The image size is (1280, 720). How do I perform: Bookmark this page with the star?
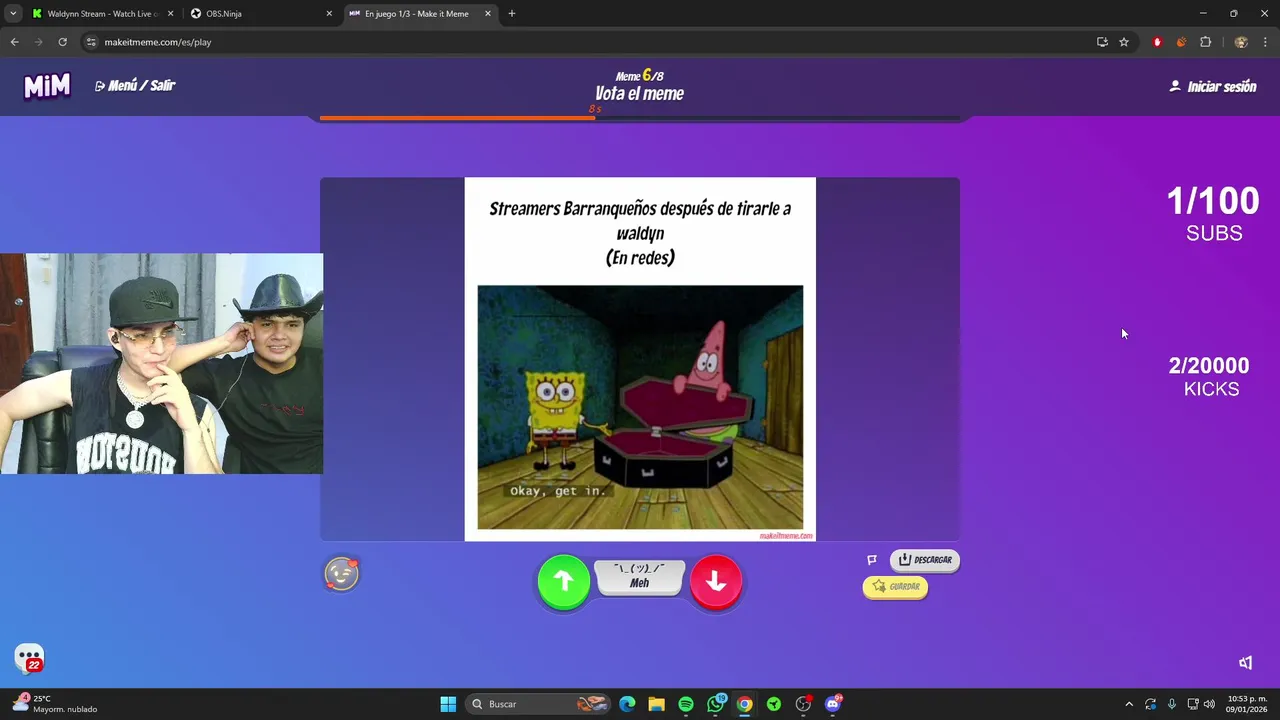(x=1124, y=42)
